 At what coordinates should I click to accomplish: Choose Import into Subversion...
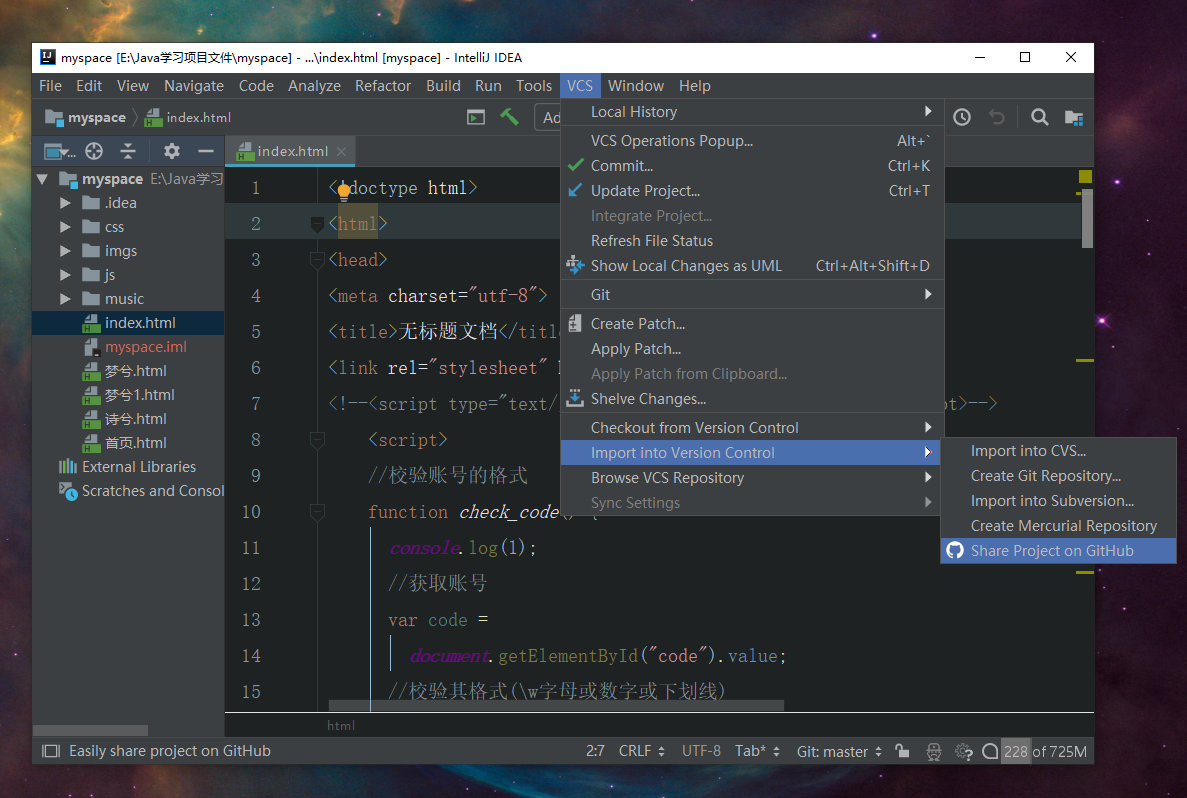(1058, 500)
